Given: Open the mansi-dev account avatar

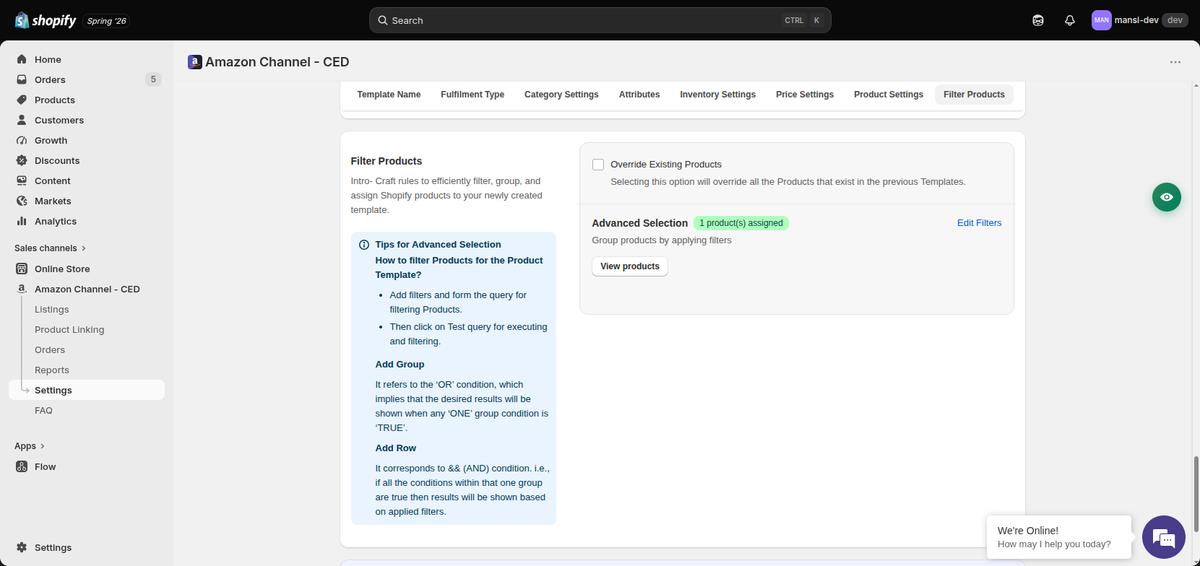Looking at the screenshot, I should [1101, 20].
